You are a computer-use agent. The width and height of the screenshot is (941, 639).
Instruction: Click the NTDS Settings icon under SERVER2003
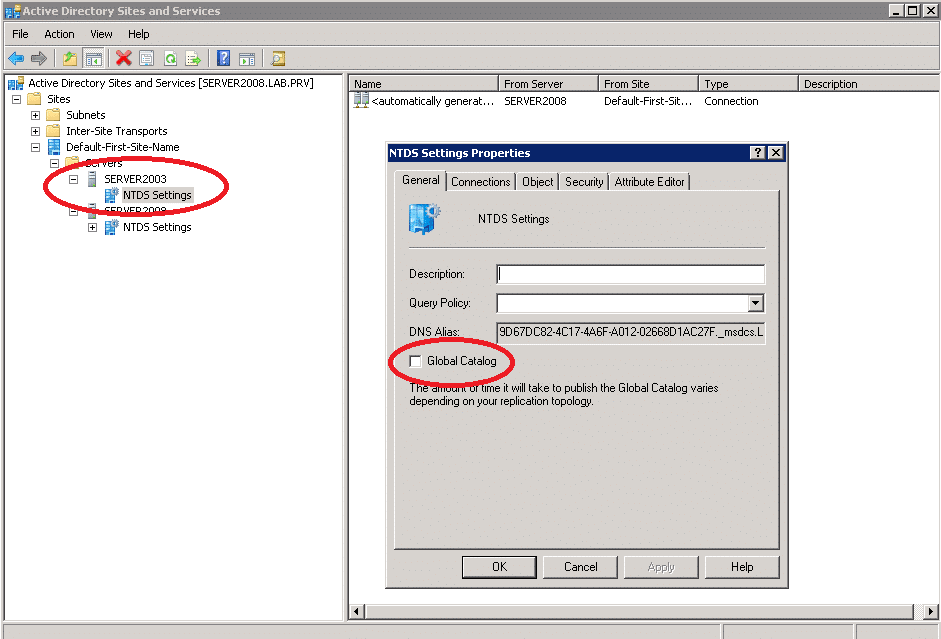(112, 195)
